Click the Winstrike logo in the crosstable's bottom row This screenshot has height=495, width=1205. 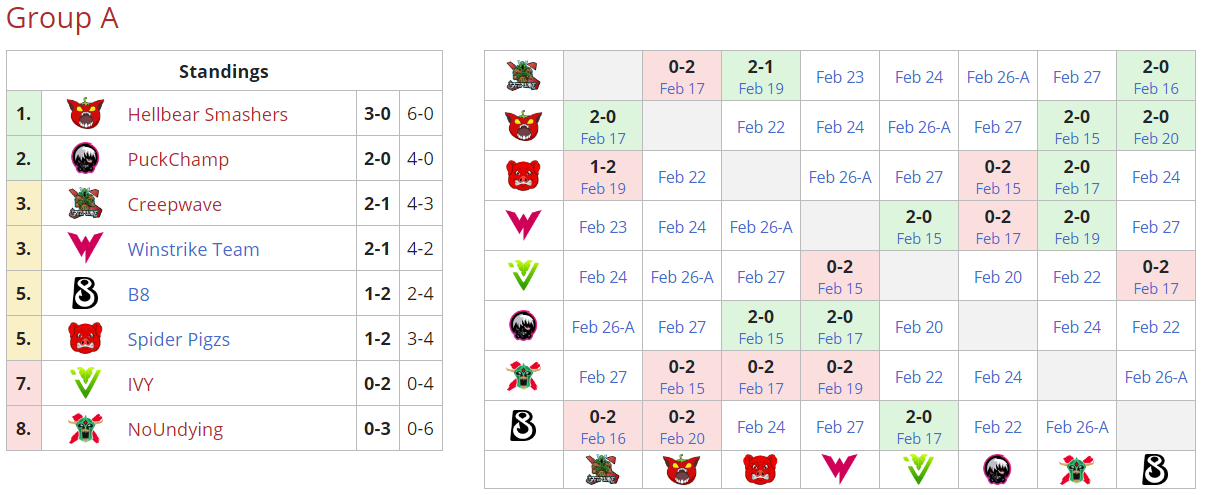[x=839, y=469]
